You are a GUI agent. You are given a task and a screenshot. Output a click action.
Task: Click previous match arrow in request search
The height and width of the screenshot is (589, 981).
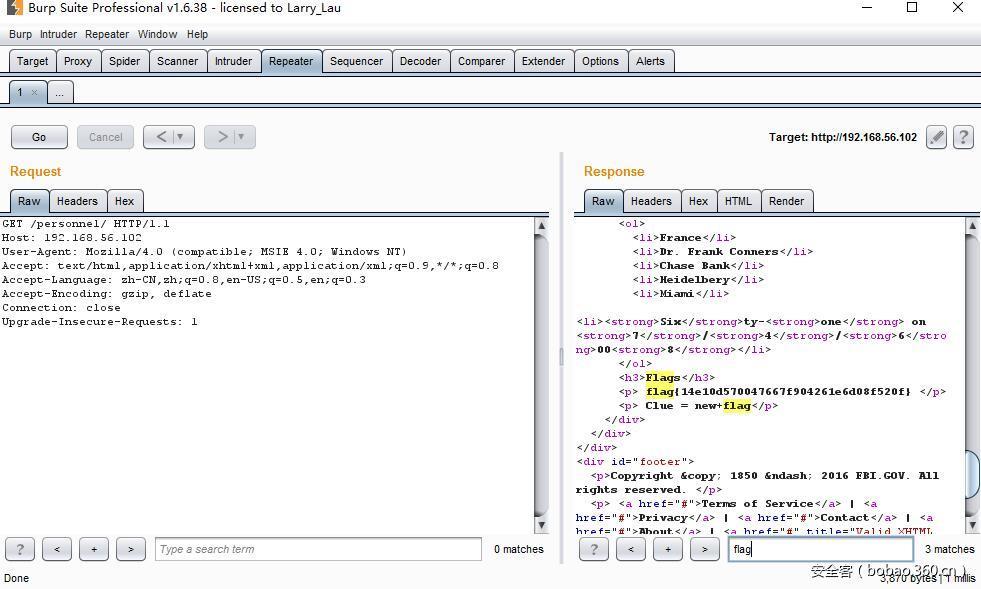tap(57, 549)
